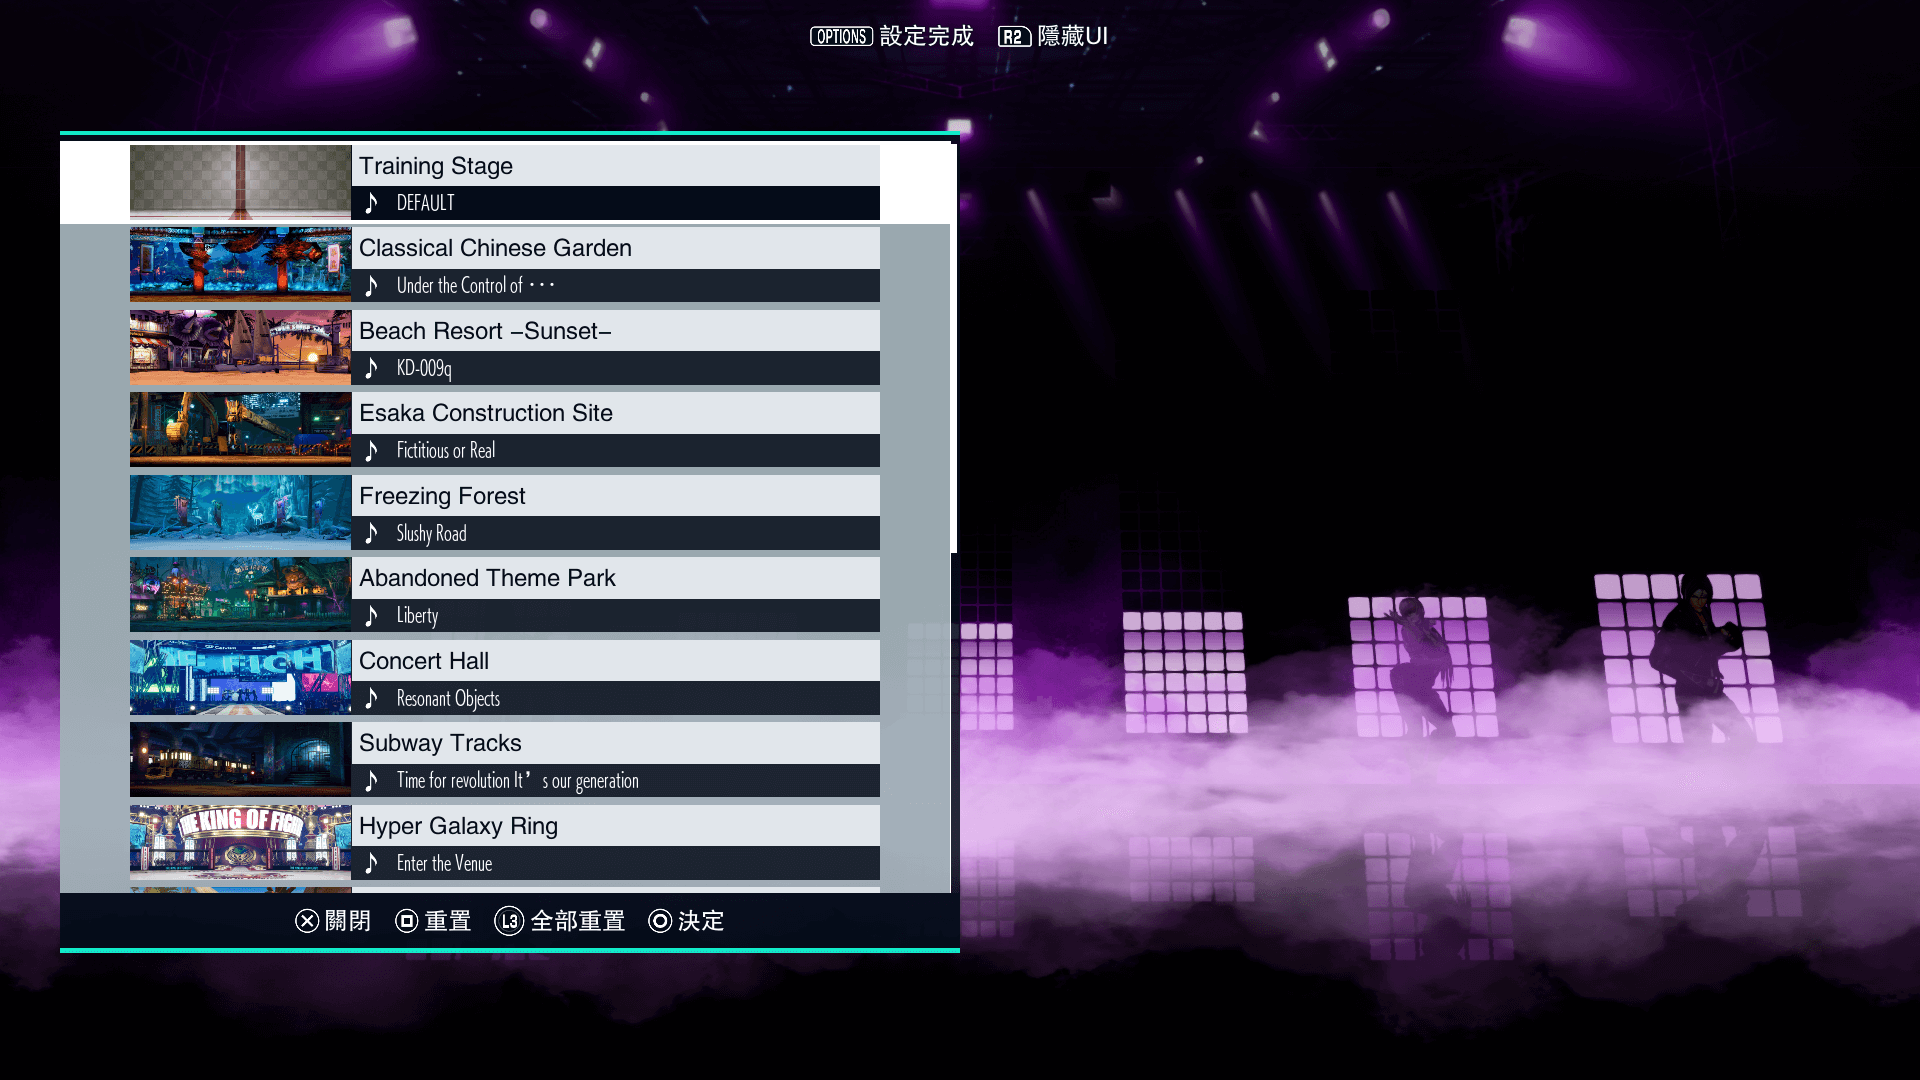The image size is (1920, 1080).
Task: Click the music note beside Under the Control of
Action: point(372,286)
